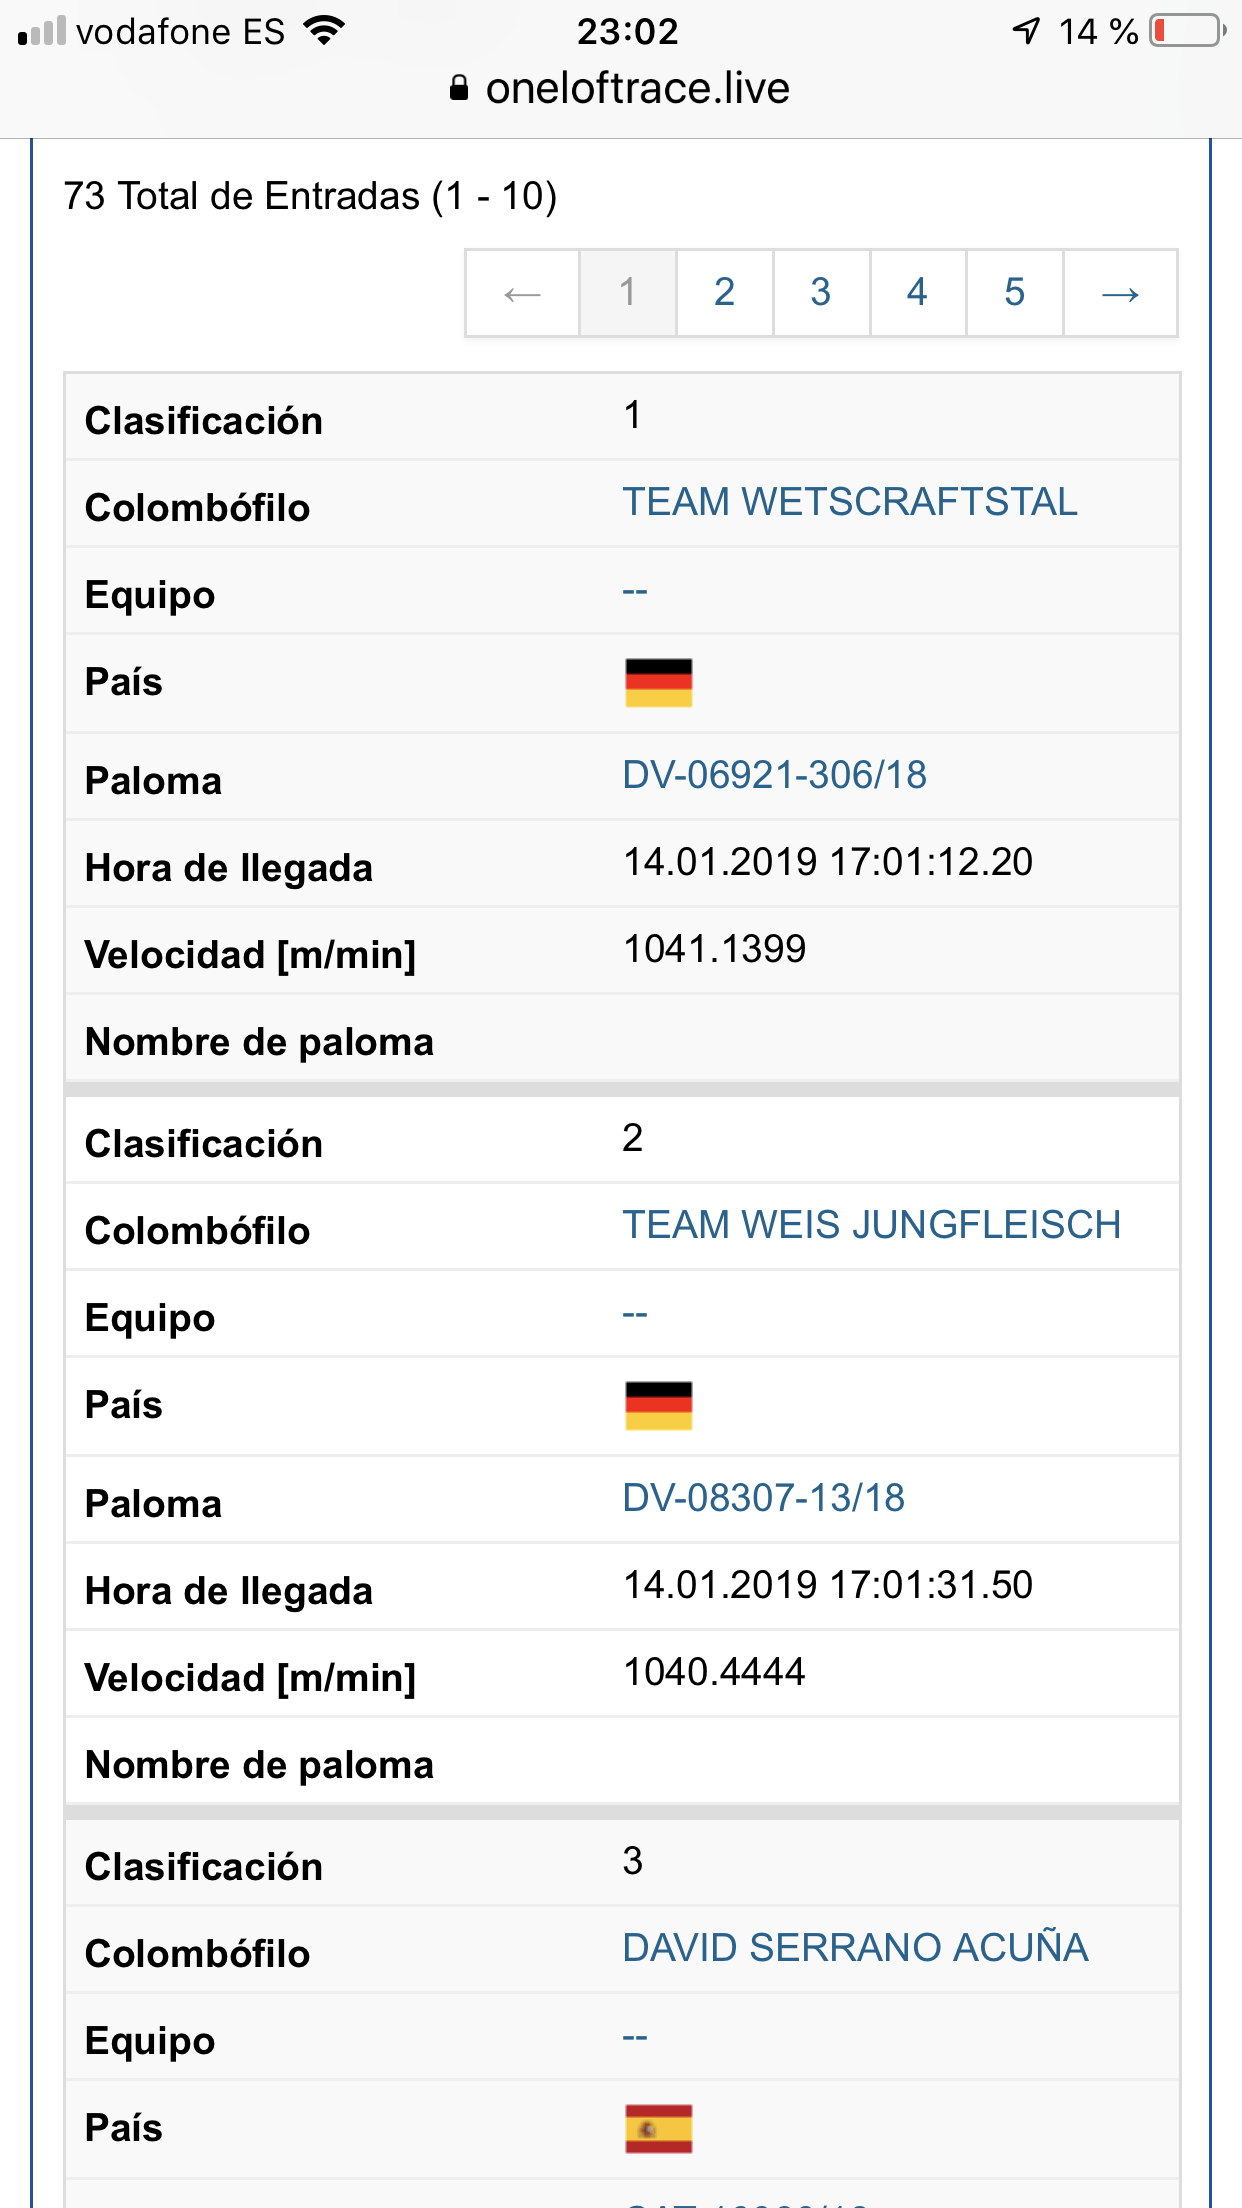Open TEAM WETSCRAFTSTAL fancier link
Screen dimensions: 1242x2208
click(x=850, y=502)
